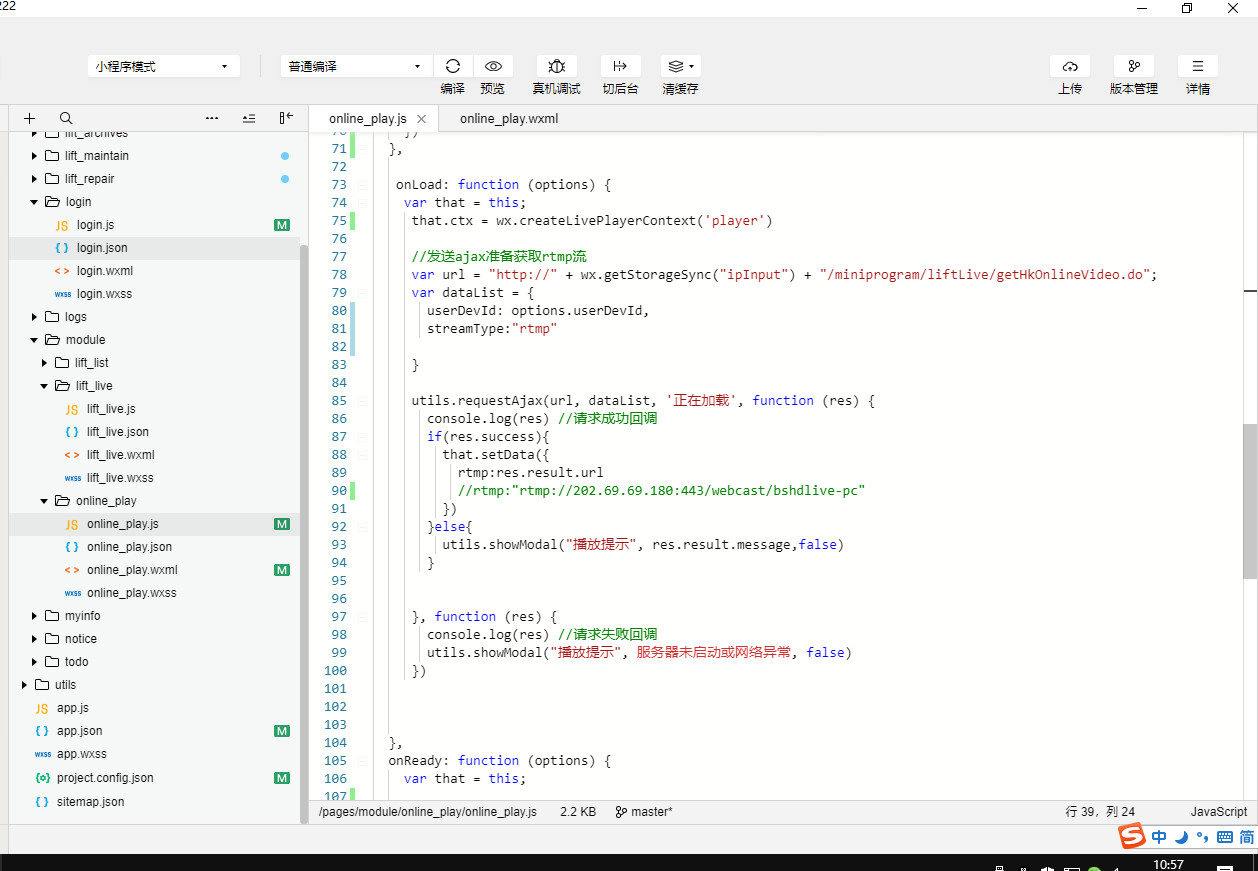Expand the lift_list folder
Screen dimensions: 1258x871
[44, 363]
